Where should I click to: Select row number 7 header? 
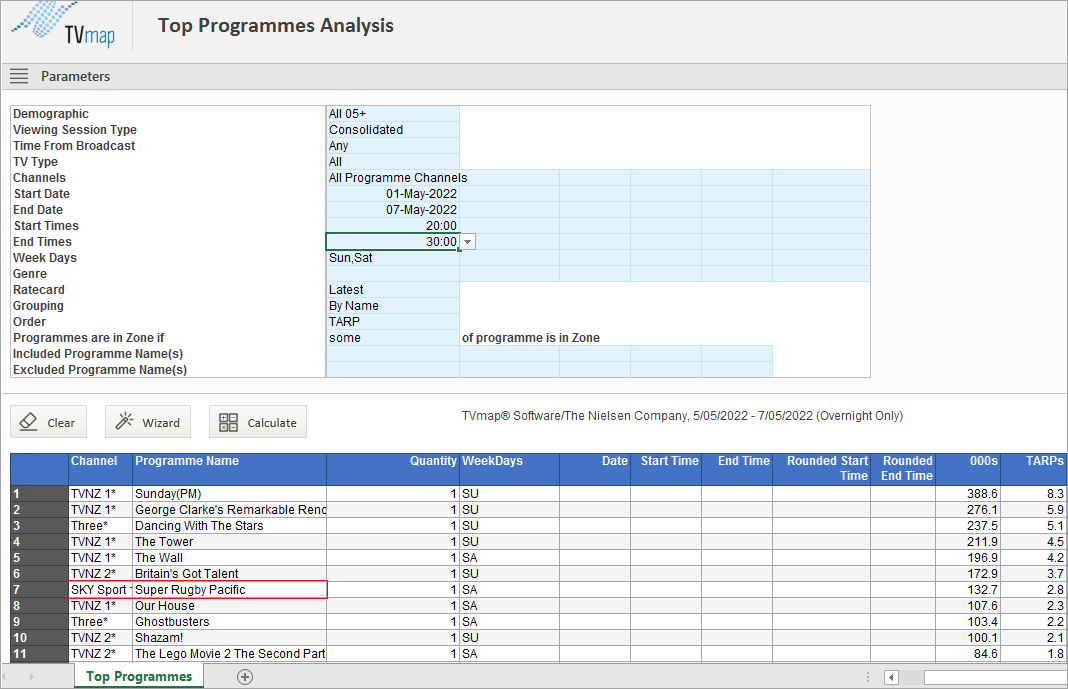click(x=40, y=590)
